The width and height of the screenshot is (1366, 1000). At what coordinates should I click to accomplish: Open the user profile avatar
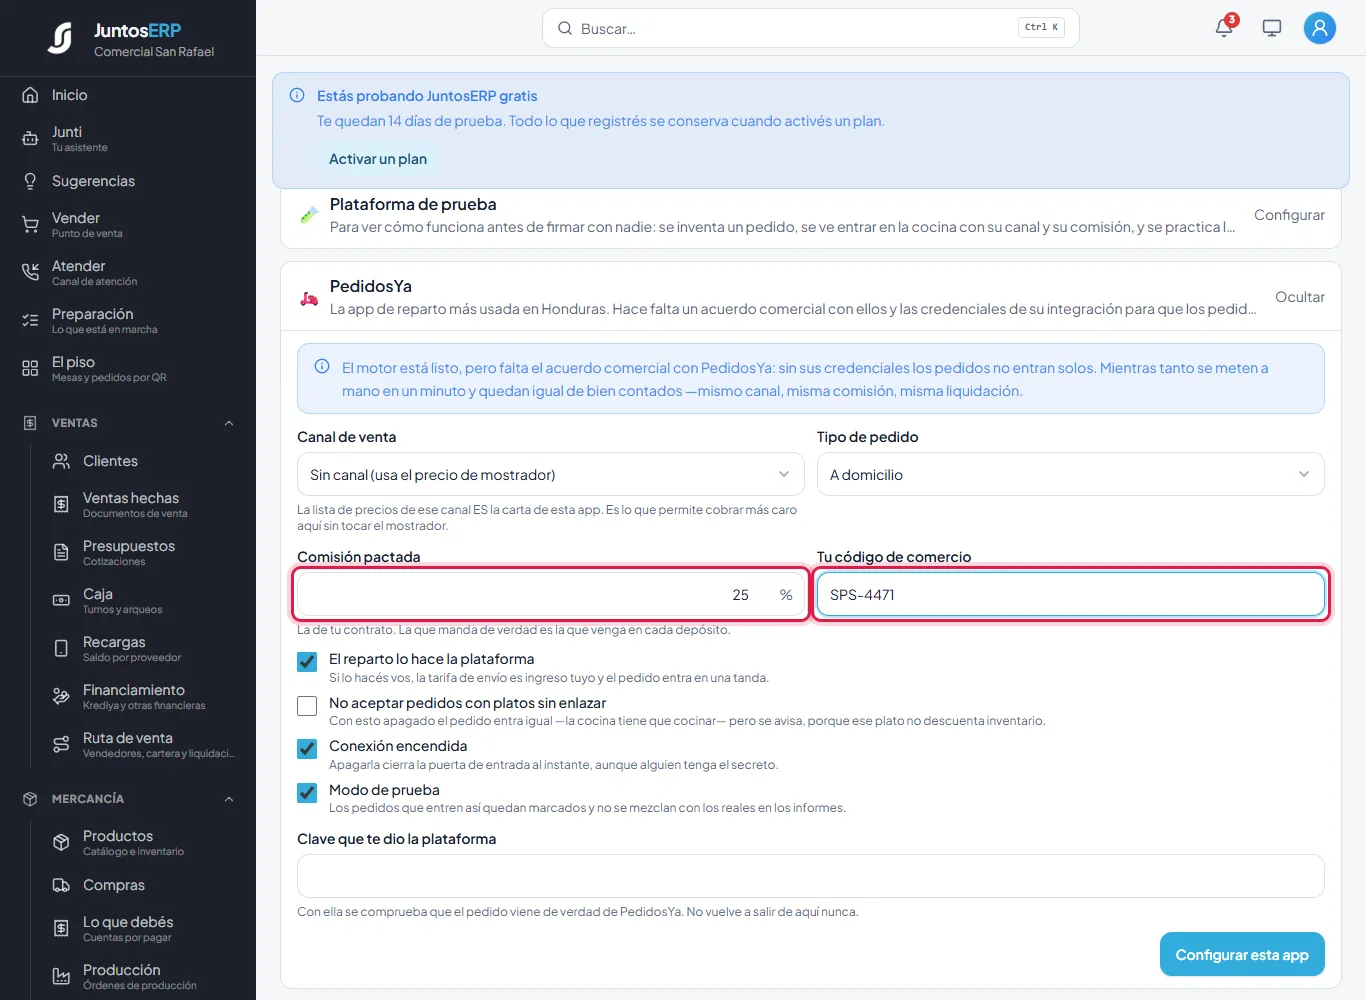point(1320,28)
